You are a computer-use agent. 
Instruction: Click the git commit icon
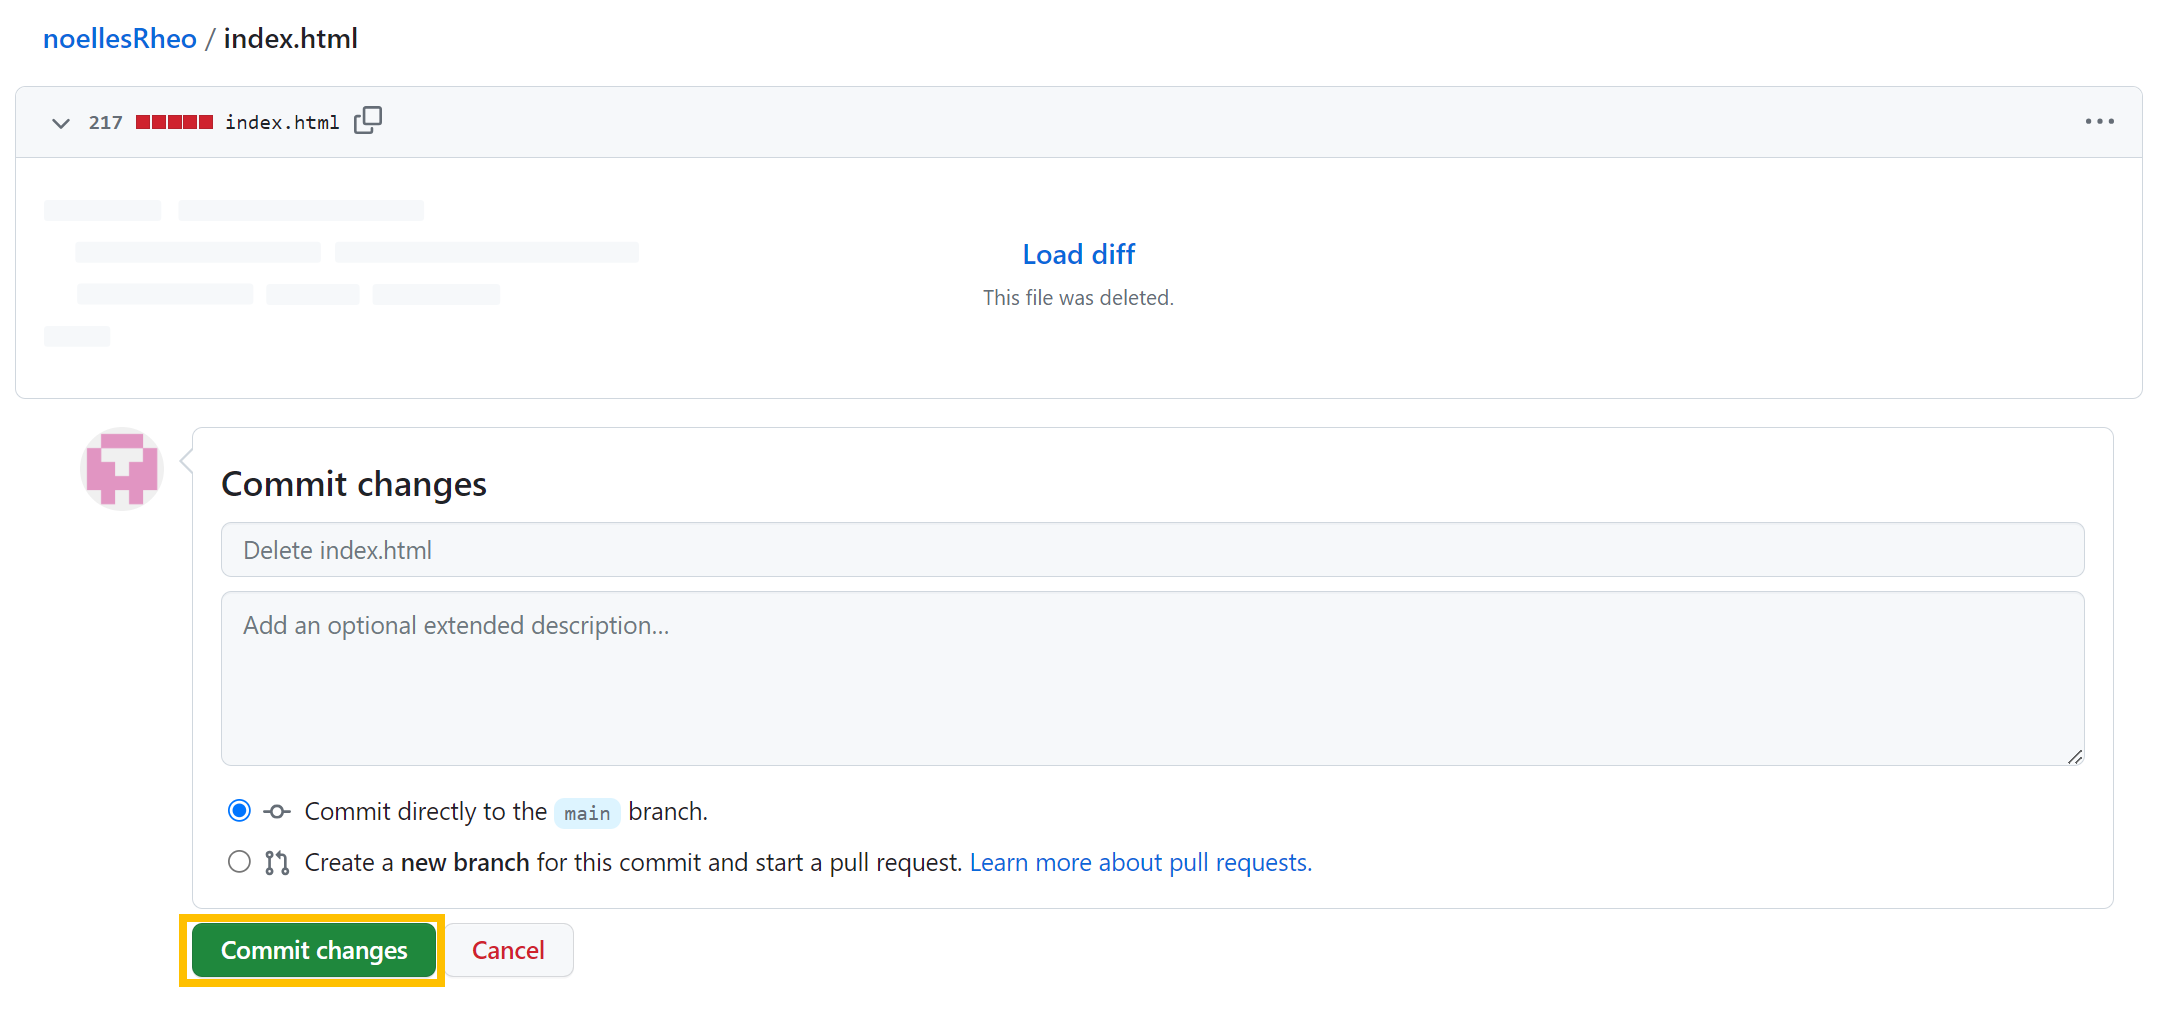tap(277, 812)
